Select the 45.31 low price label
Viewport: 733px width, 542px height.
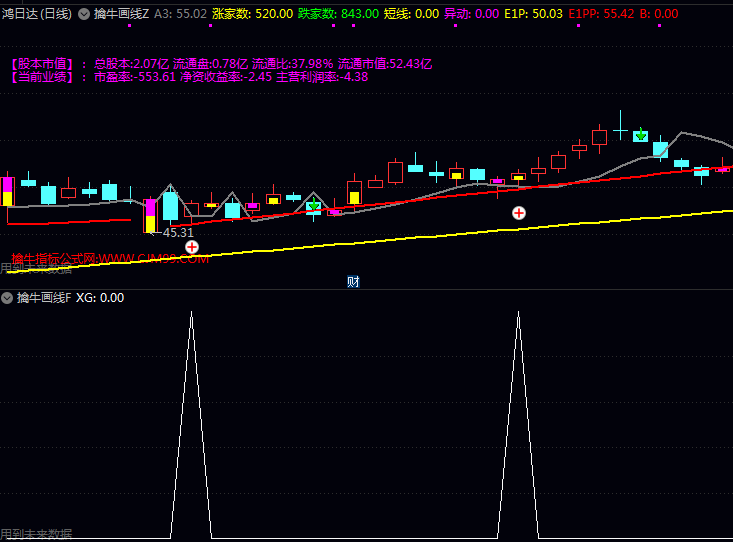pyautogui.click(x=177, y=232)
